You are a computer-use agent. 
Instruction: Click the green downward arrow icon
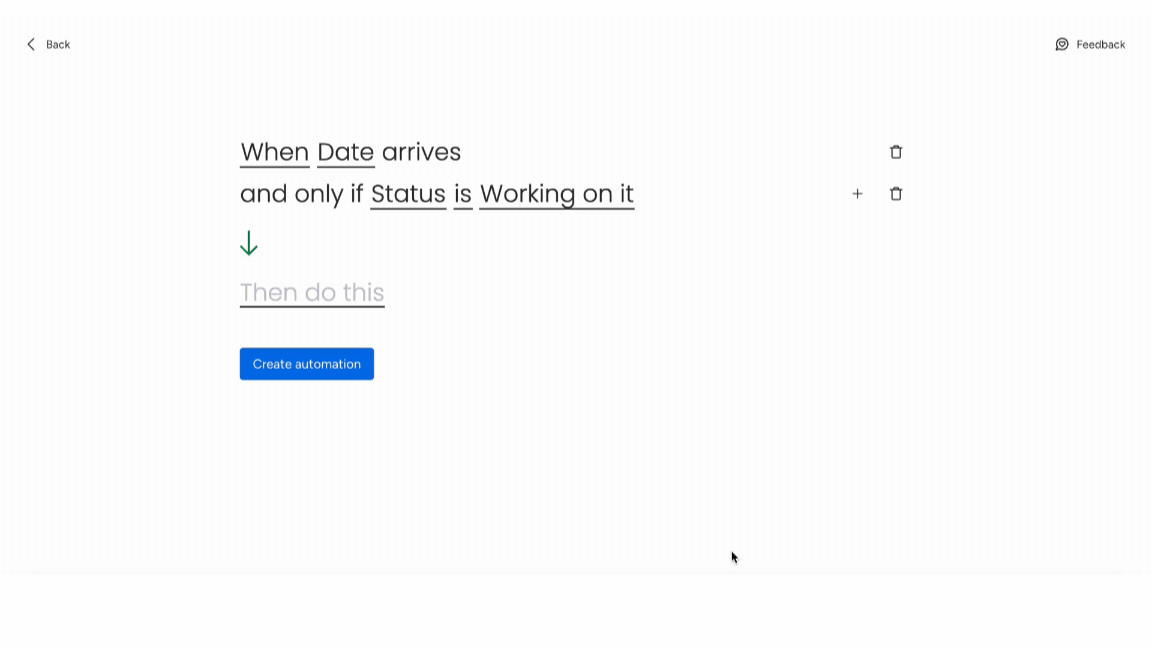click(x=249, y=243)
